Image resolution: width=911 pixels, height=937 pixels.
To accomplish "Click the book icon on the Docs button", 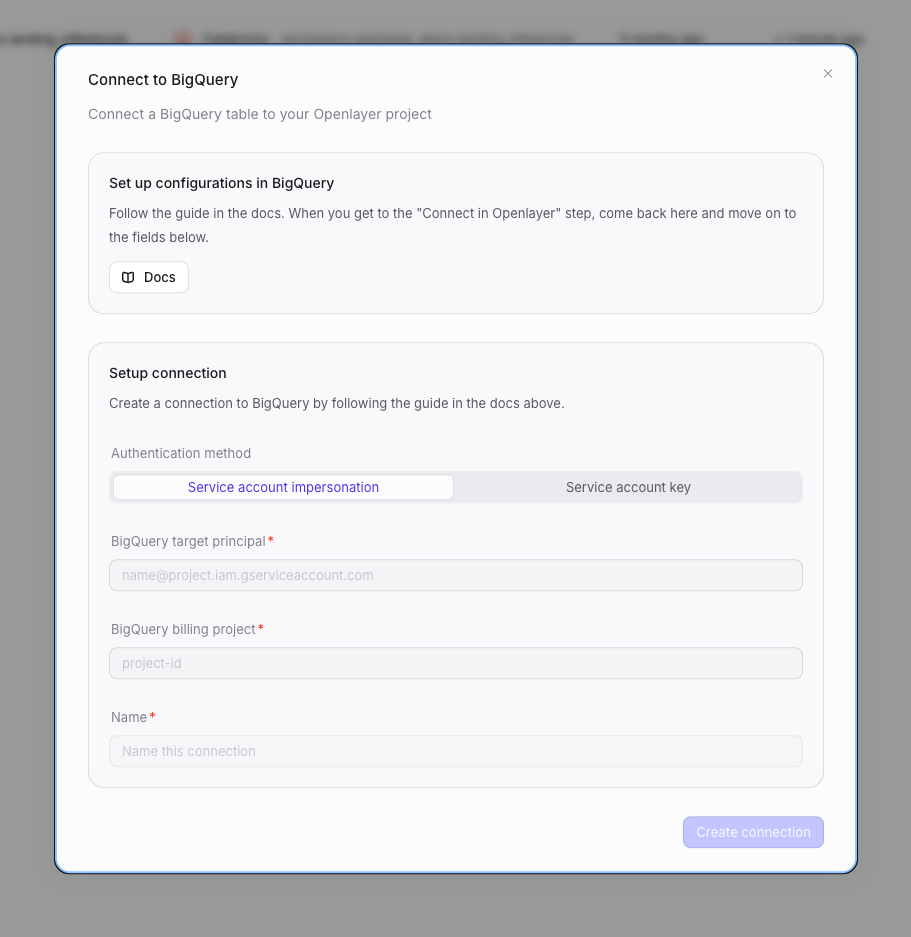I will (127, 277).
